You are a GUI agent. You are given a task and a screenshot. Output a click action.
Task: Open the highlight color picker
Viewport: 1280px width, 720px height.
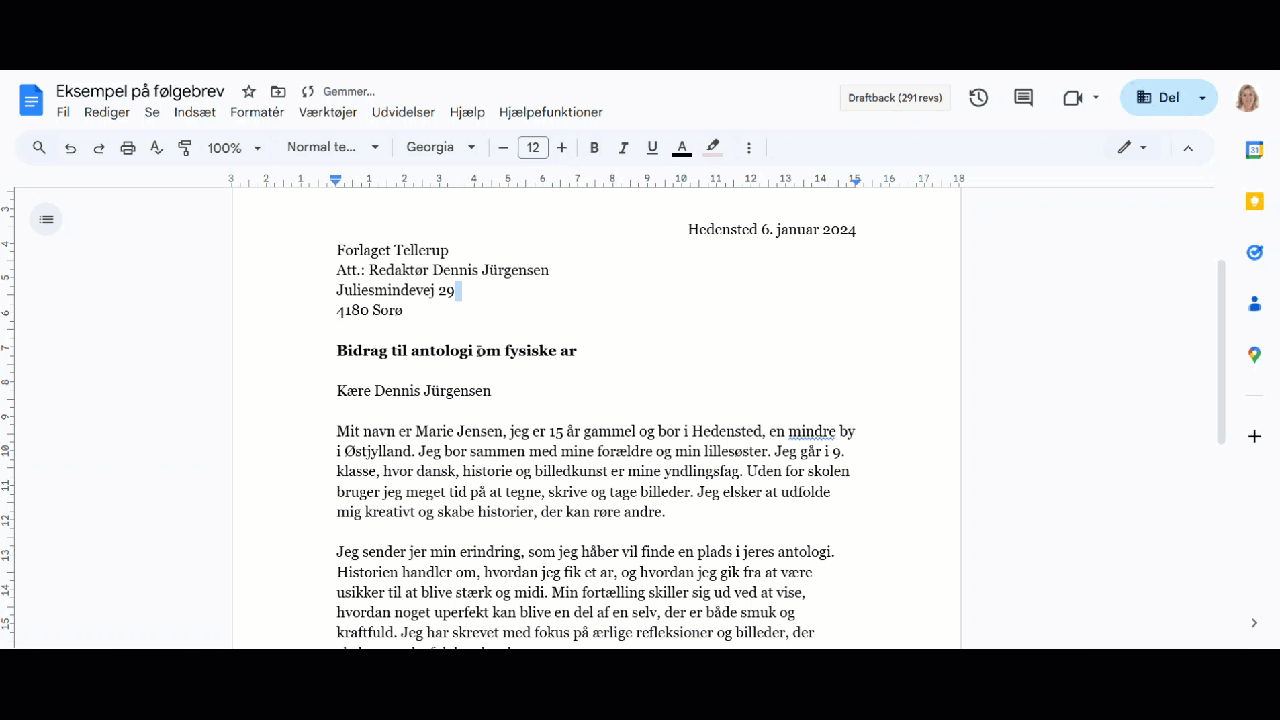click(713, 148)
